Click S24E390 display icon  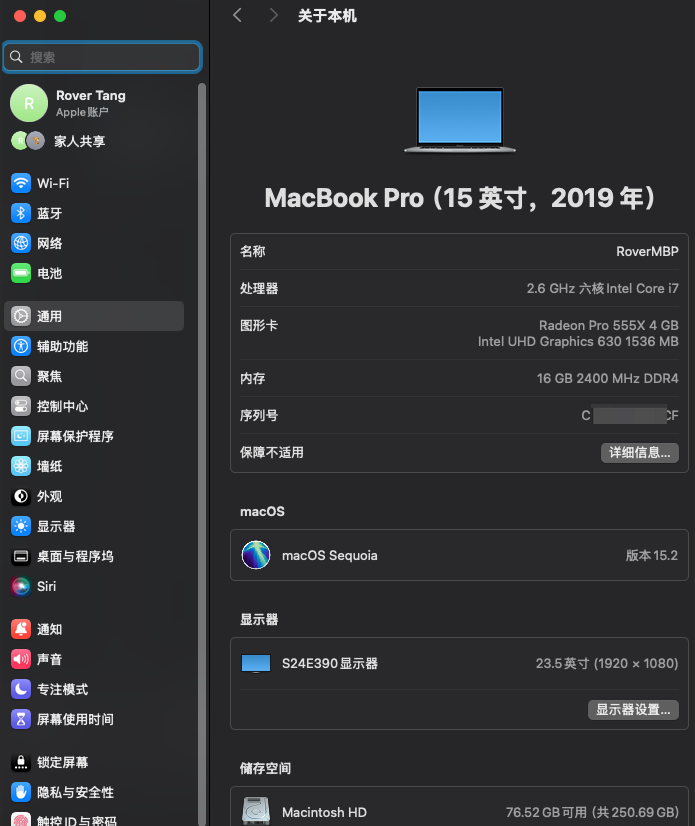256,663
